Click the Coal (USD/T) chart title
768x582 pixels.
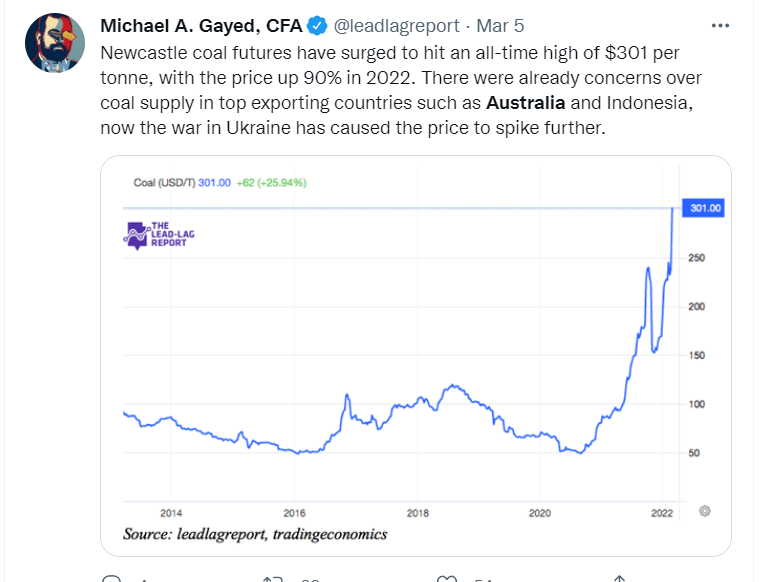[165, 183]
